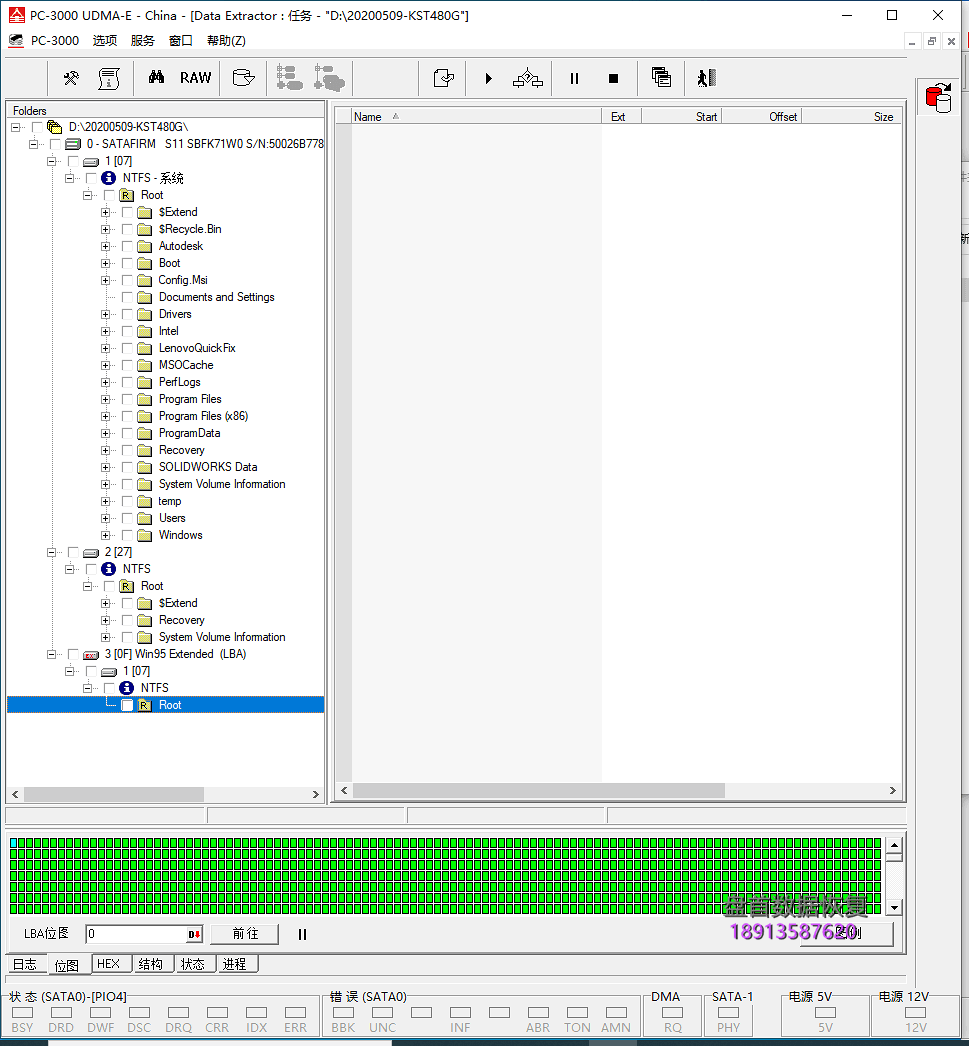Click the Extended partition 3 [0F] icon
Screen dimensions: 969x1046
coord(91,654)
